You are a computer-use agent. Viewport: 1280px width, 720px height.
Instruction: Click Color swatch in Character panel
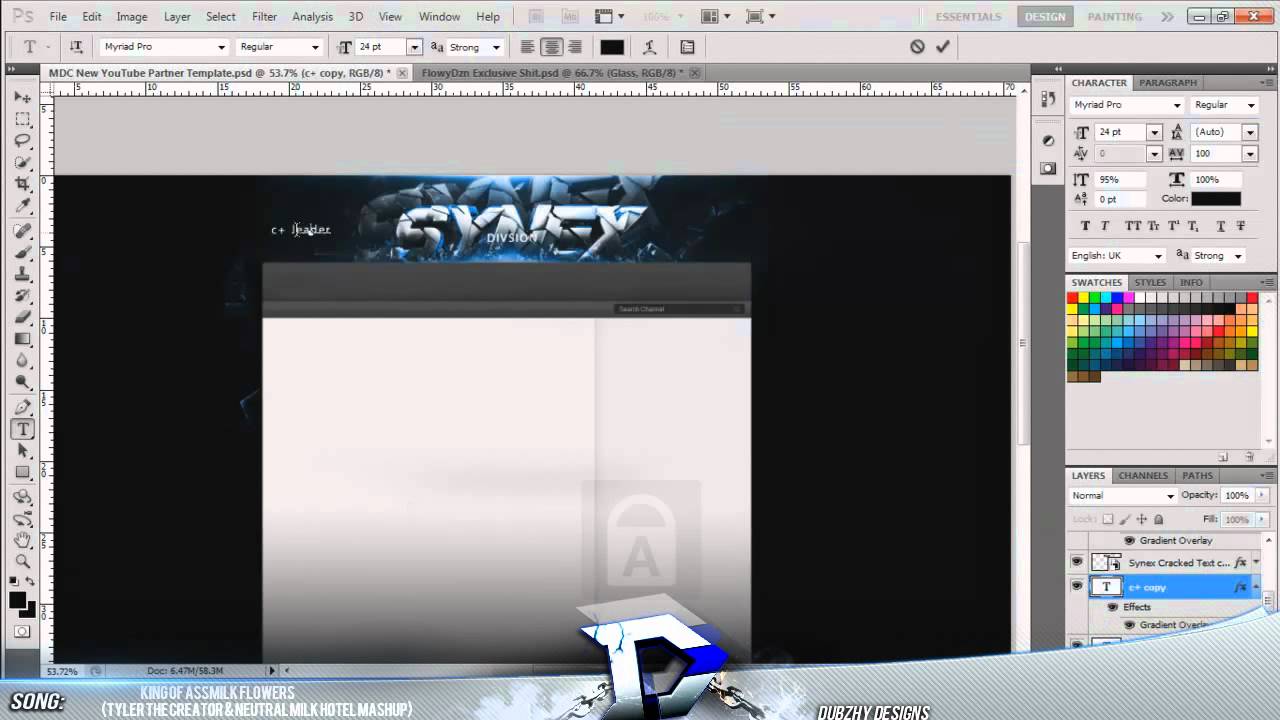pos(1216,199)
